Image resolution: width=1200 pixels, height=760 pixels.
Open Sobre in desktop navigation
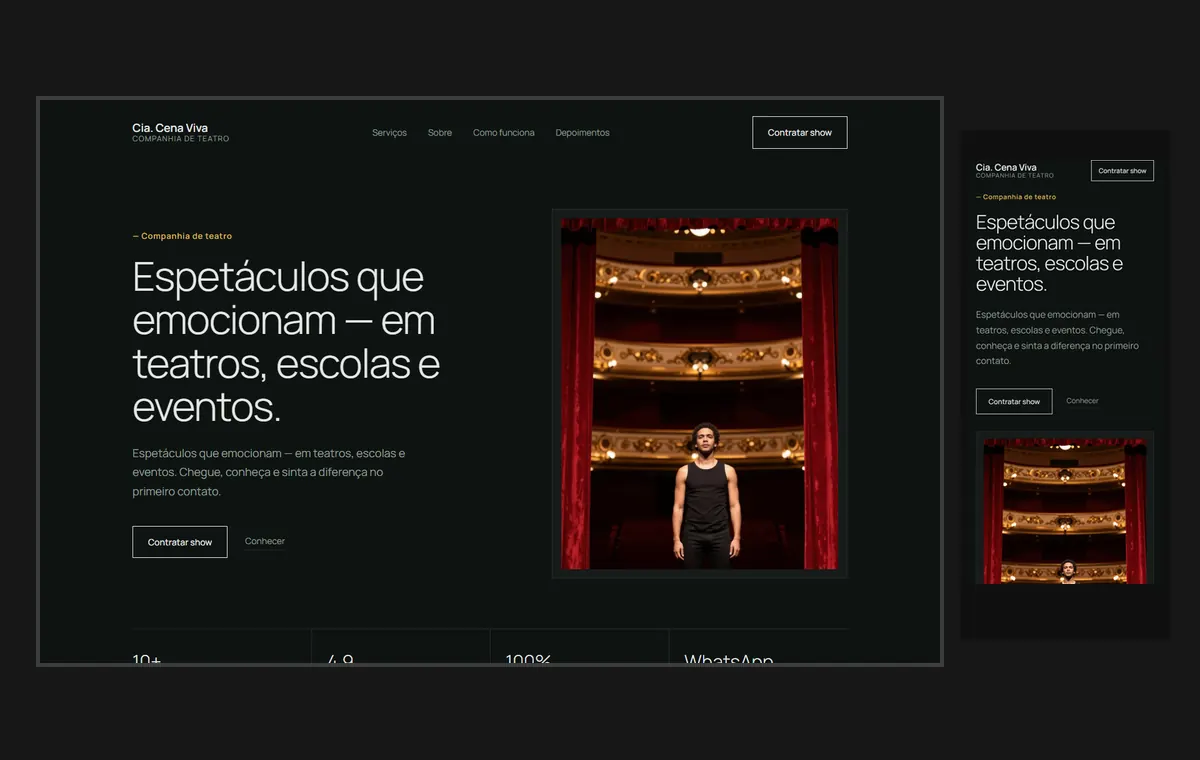[x=440, y=133]
